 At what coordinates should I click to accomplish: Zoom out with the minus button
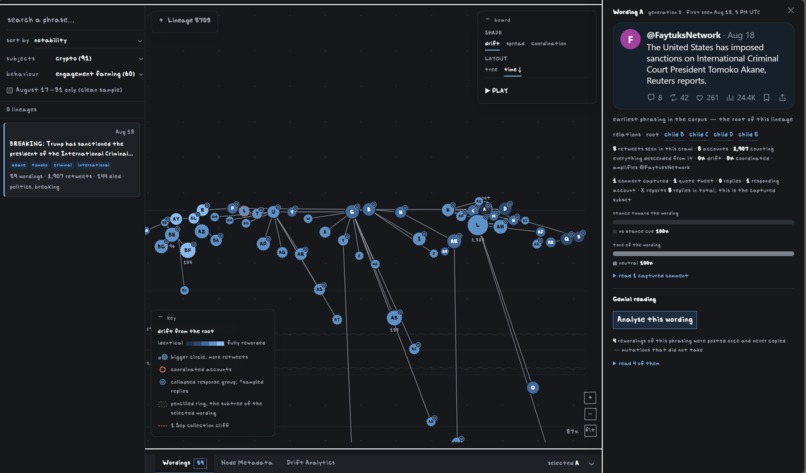point(590,414)
